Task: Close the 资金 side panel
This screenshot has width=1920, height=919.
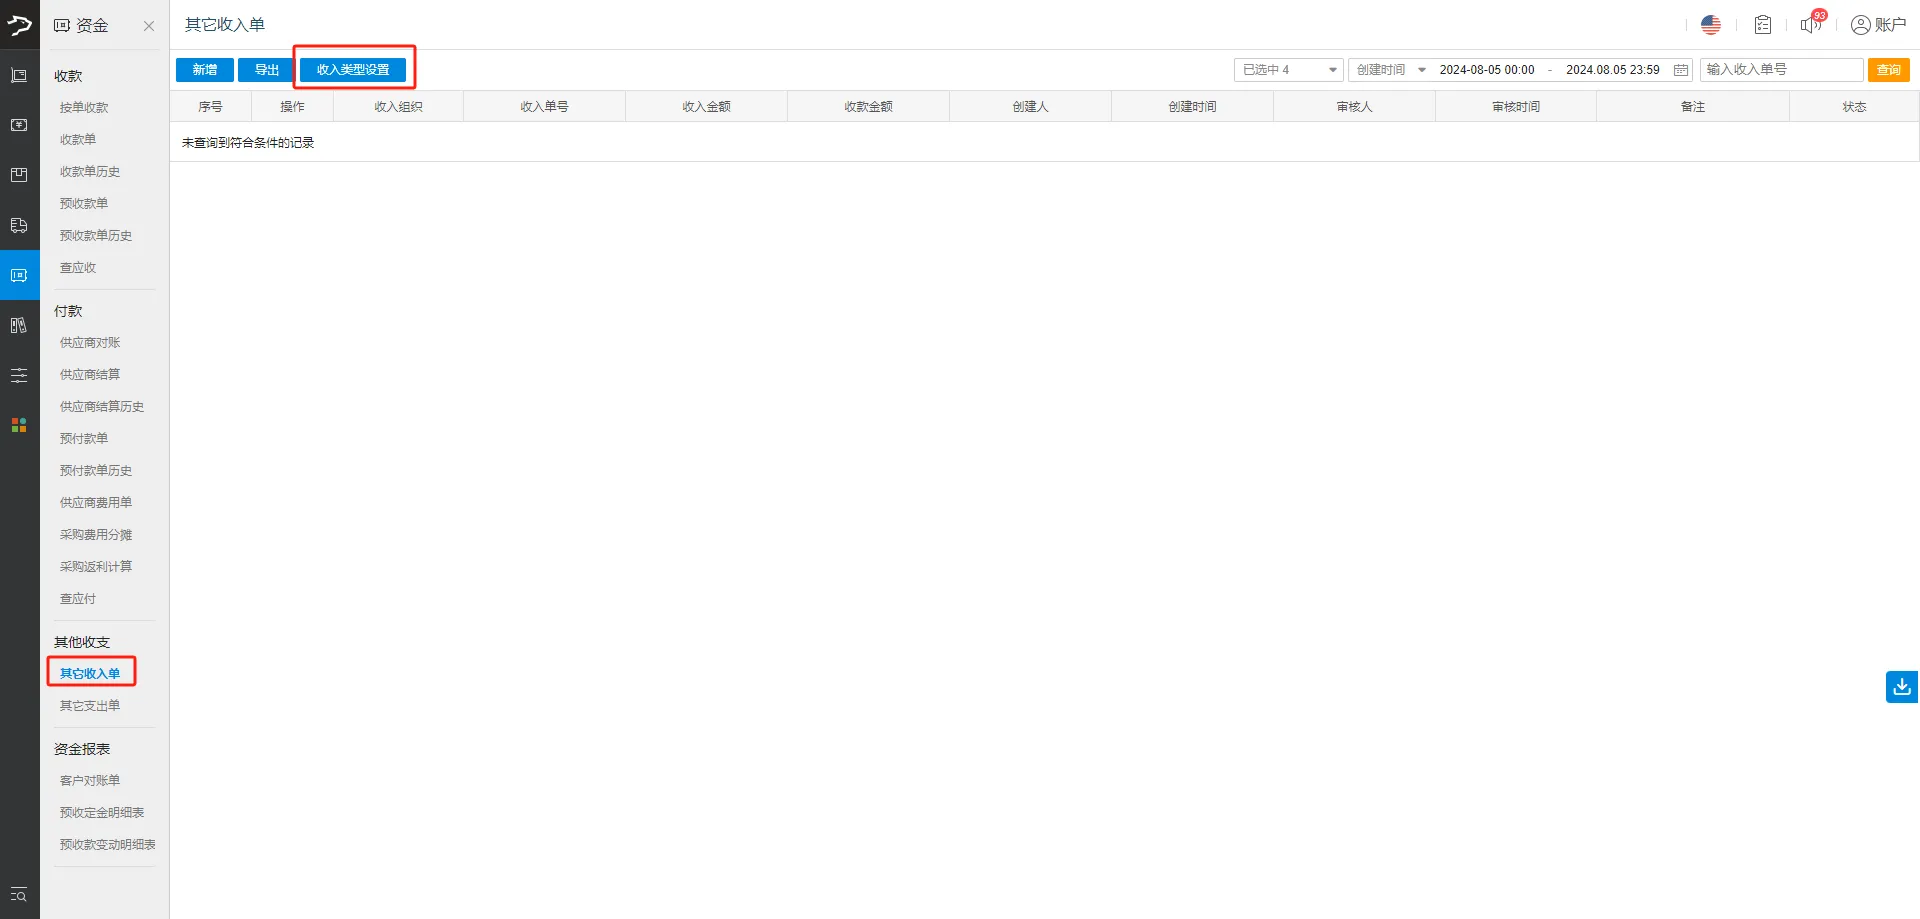Action: point(149,26)
